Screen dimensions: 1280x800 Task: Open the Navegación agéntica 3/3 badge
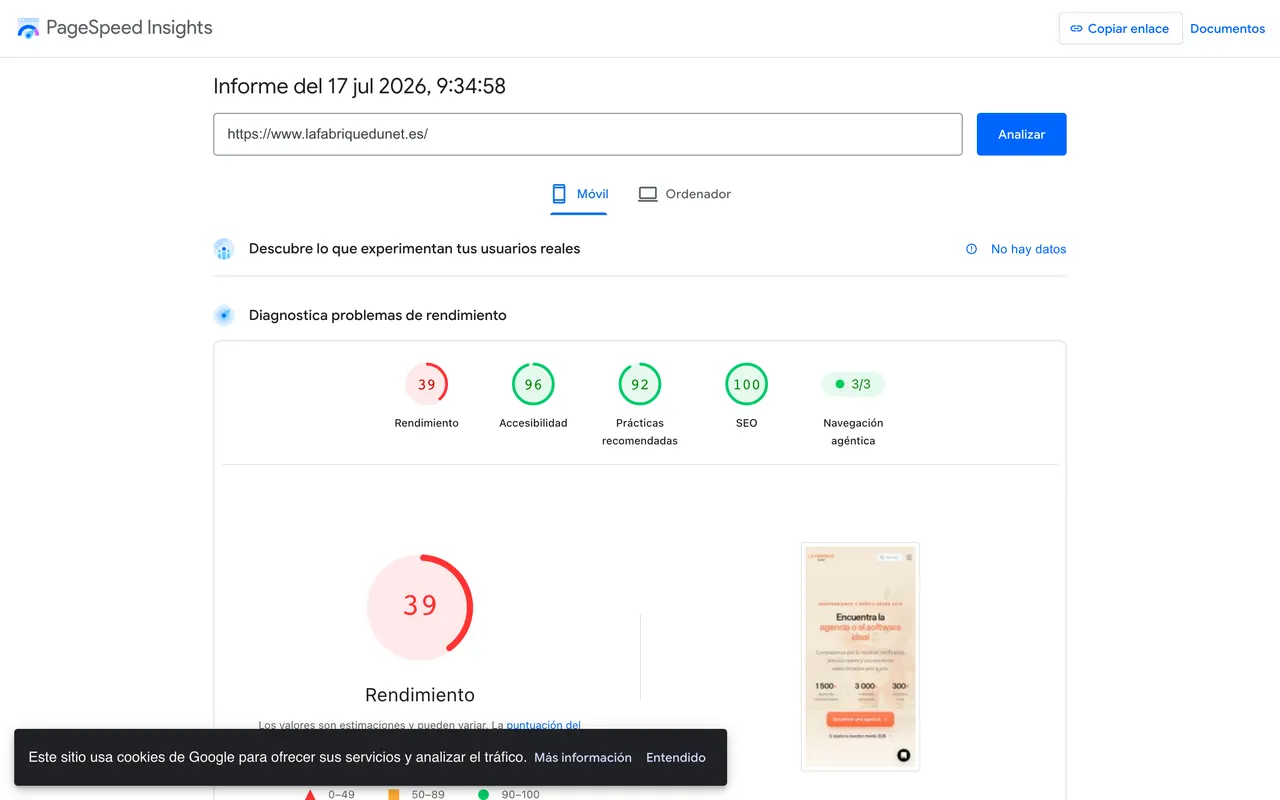coord(853,384)
